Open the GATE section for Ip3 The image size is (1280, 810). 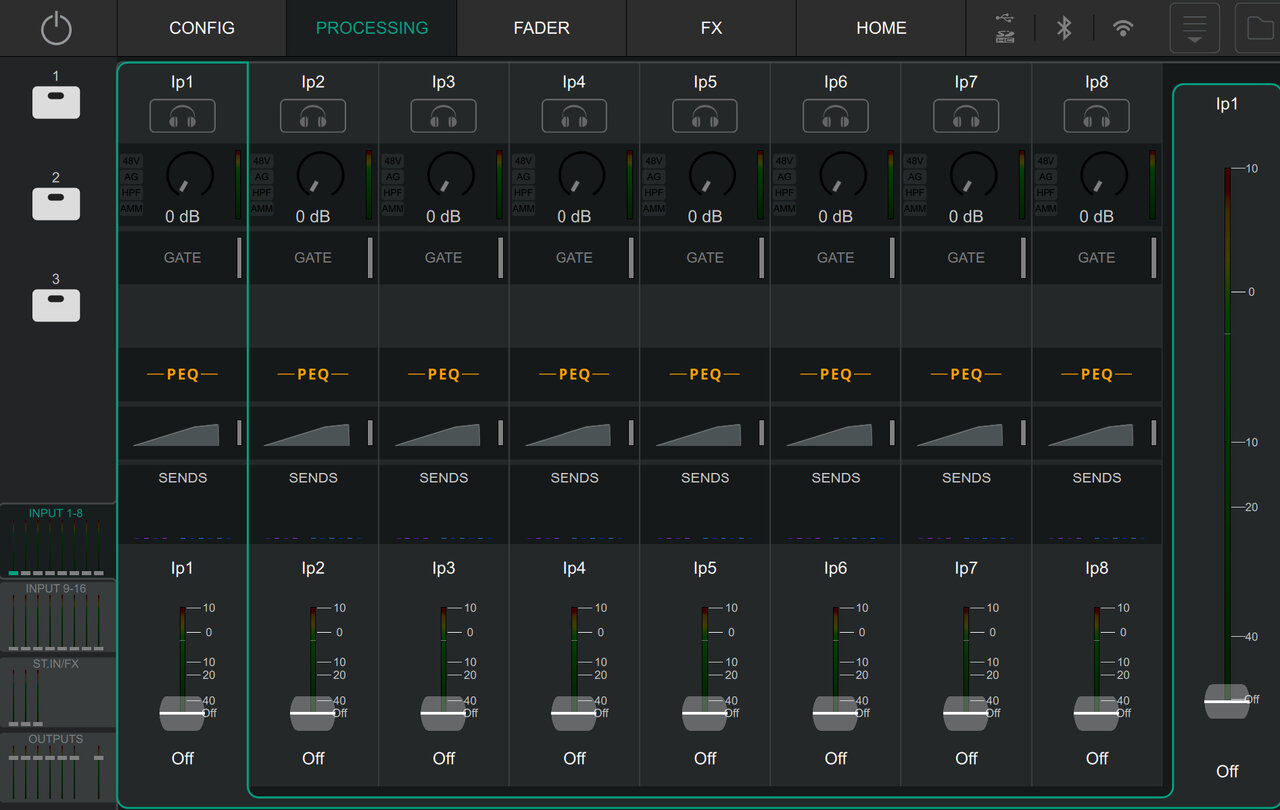[444, 257]
